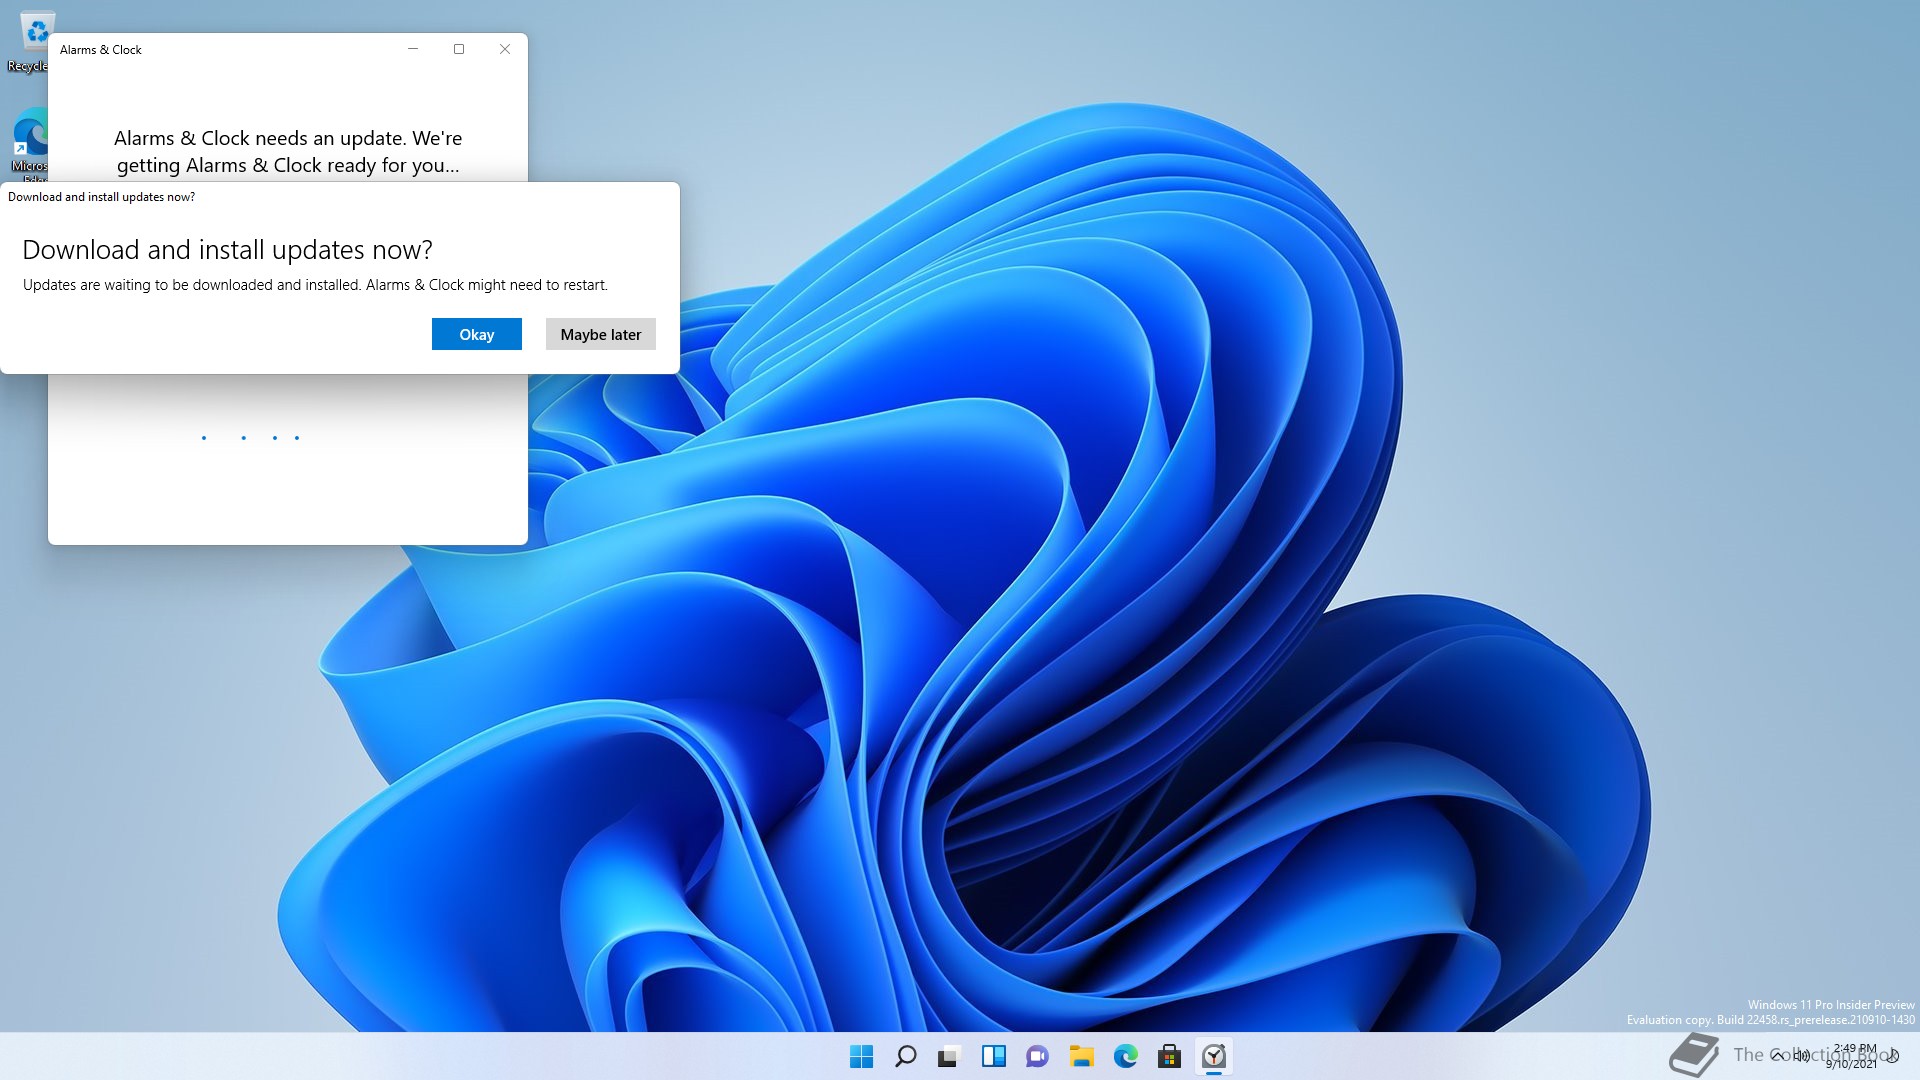The height and width of the screenshot is (1080, 1920).
Task: Click the Maybe later button
Action: [x=600, y=334]
